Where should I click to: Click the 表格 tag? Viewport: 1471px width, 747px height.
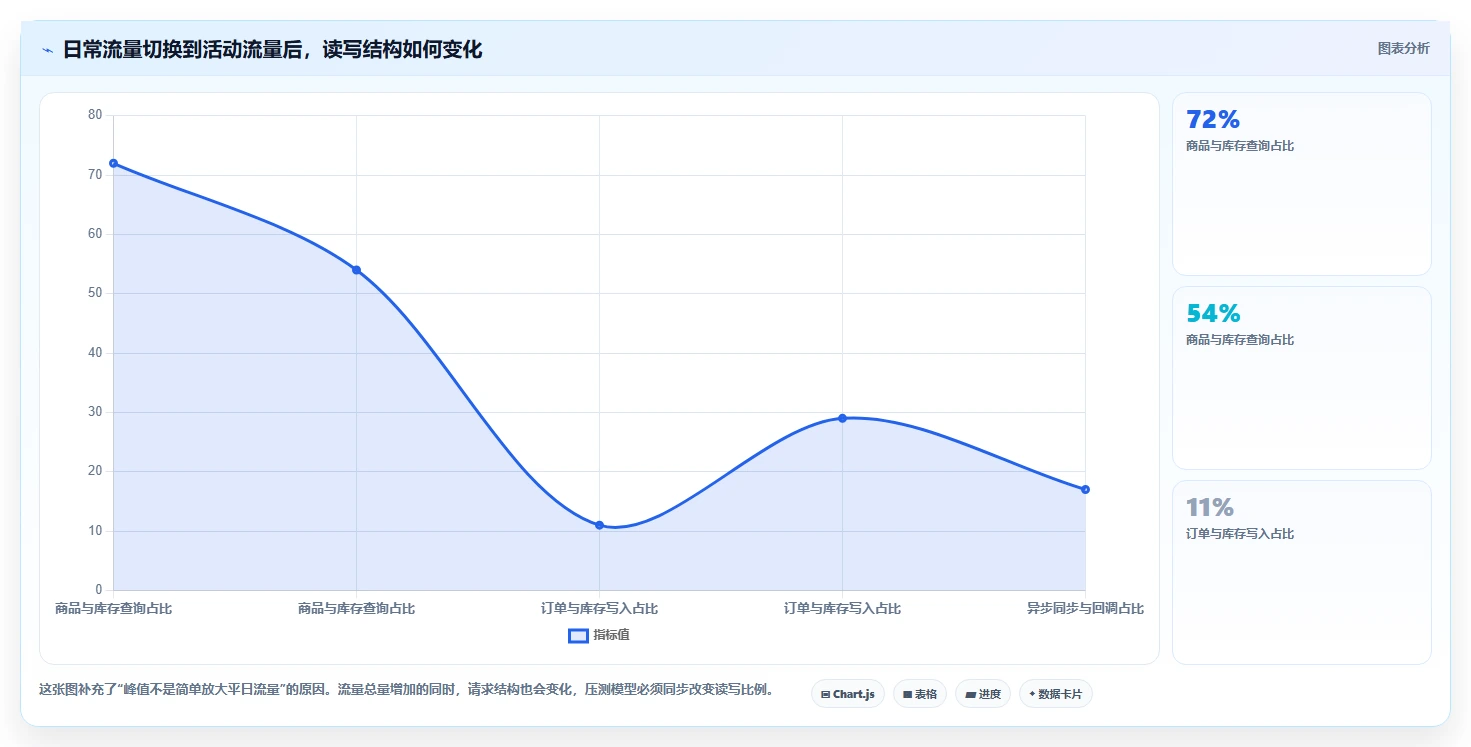tap(920, 693)
